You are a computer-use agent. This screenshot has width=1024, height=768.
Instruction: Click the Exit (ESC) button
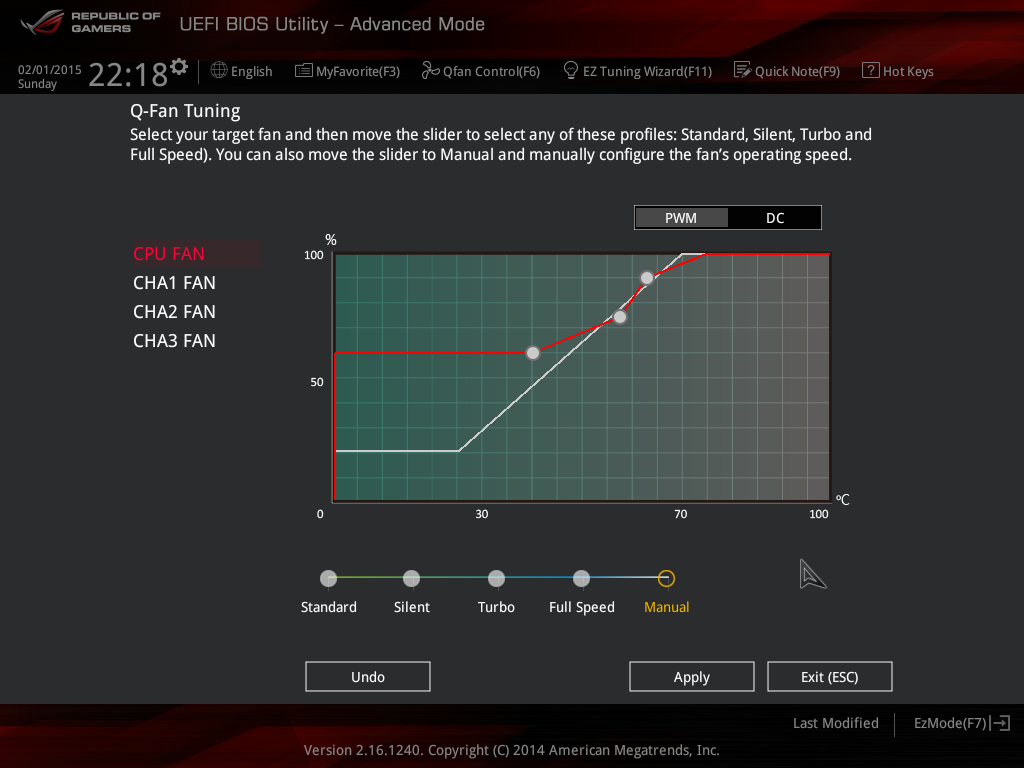pyautogui.click(x=829, y=677)
